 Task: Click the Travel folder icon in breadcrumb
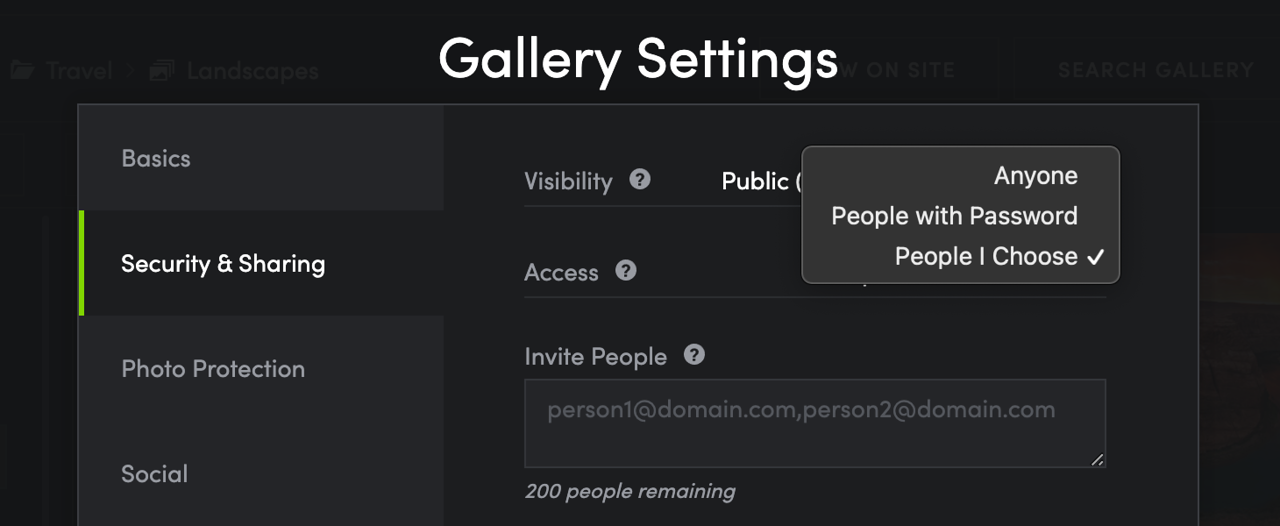22,71
